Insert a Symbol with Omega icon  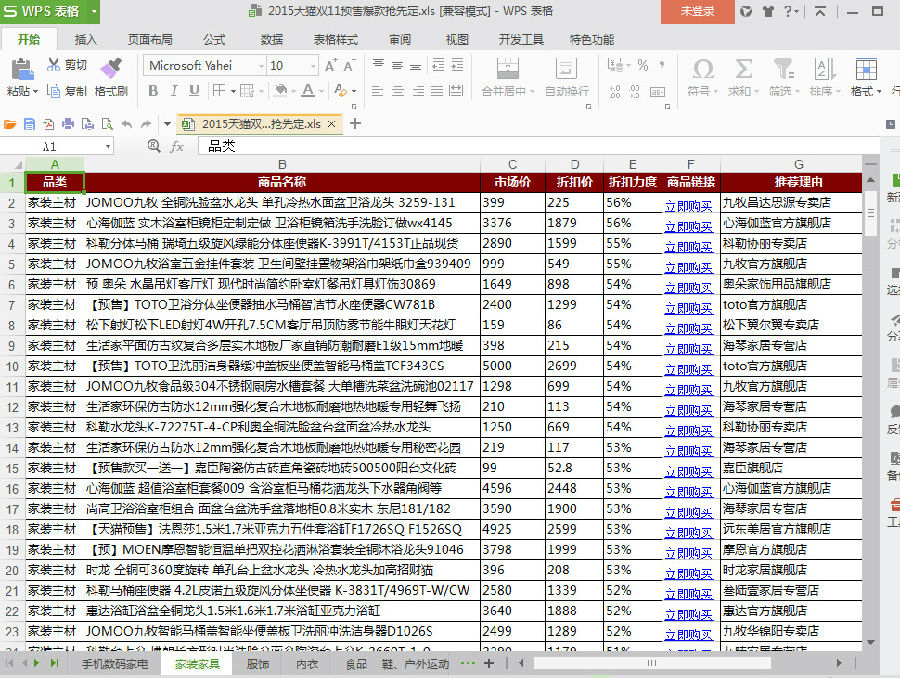[x=703, y=69]
